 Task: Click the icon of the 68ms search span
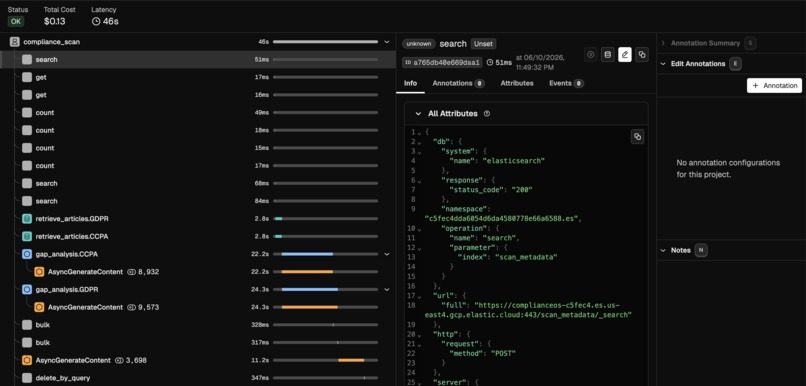(27, 183)
